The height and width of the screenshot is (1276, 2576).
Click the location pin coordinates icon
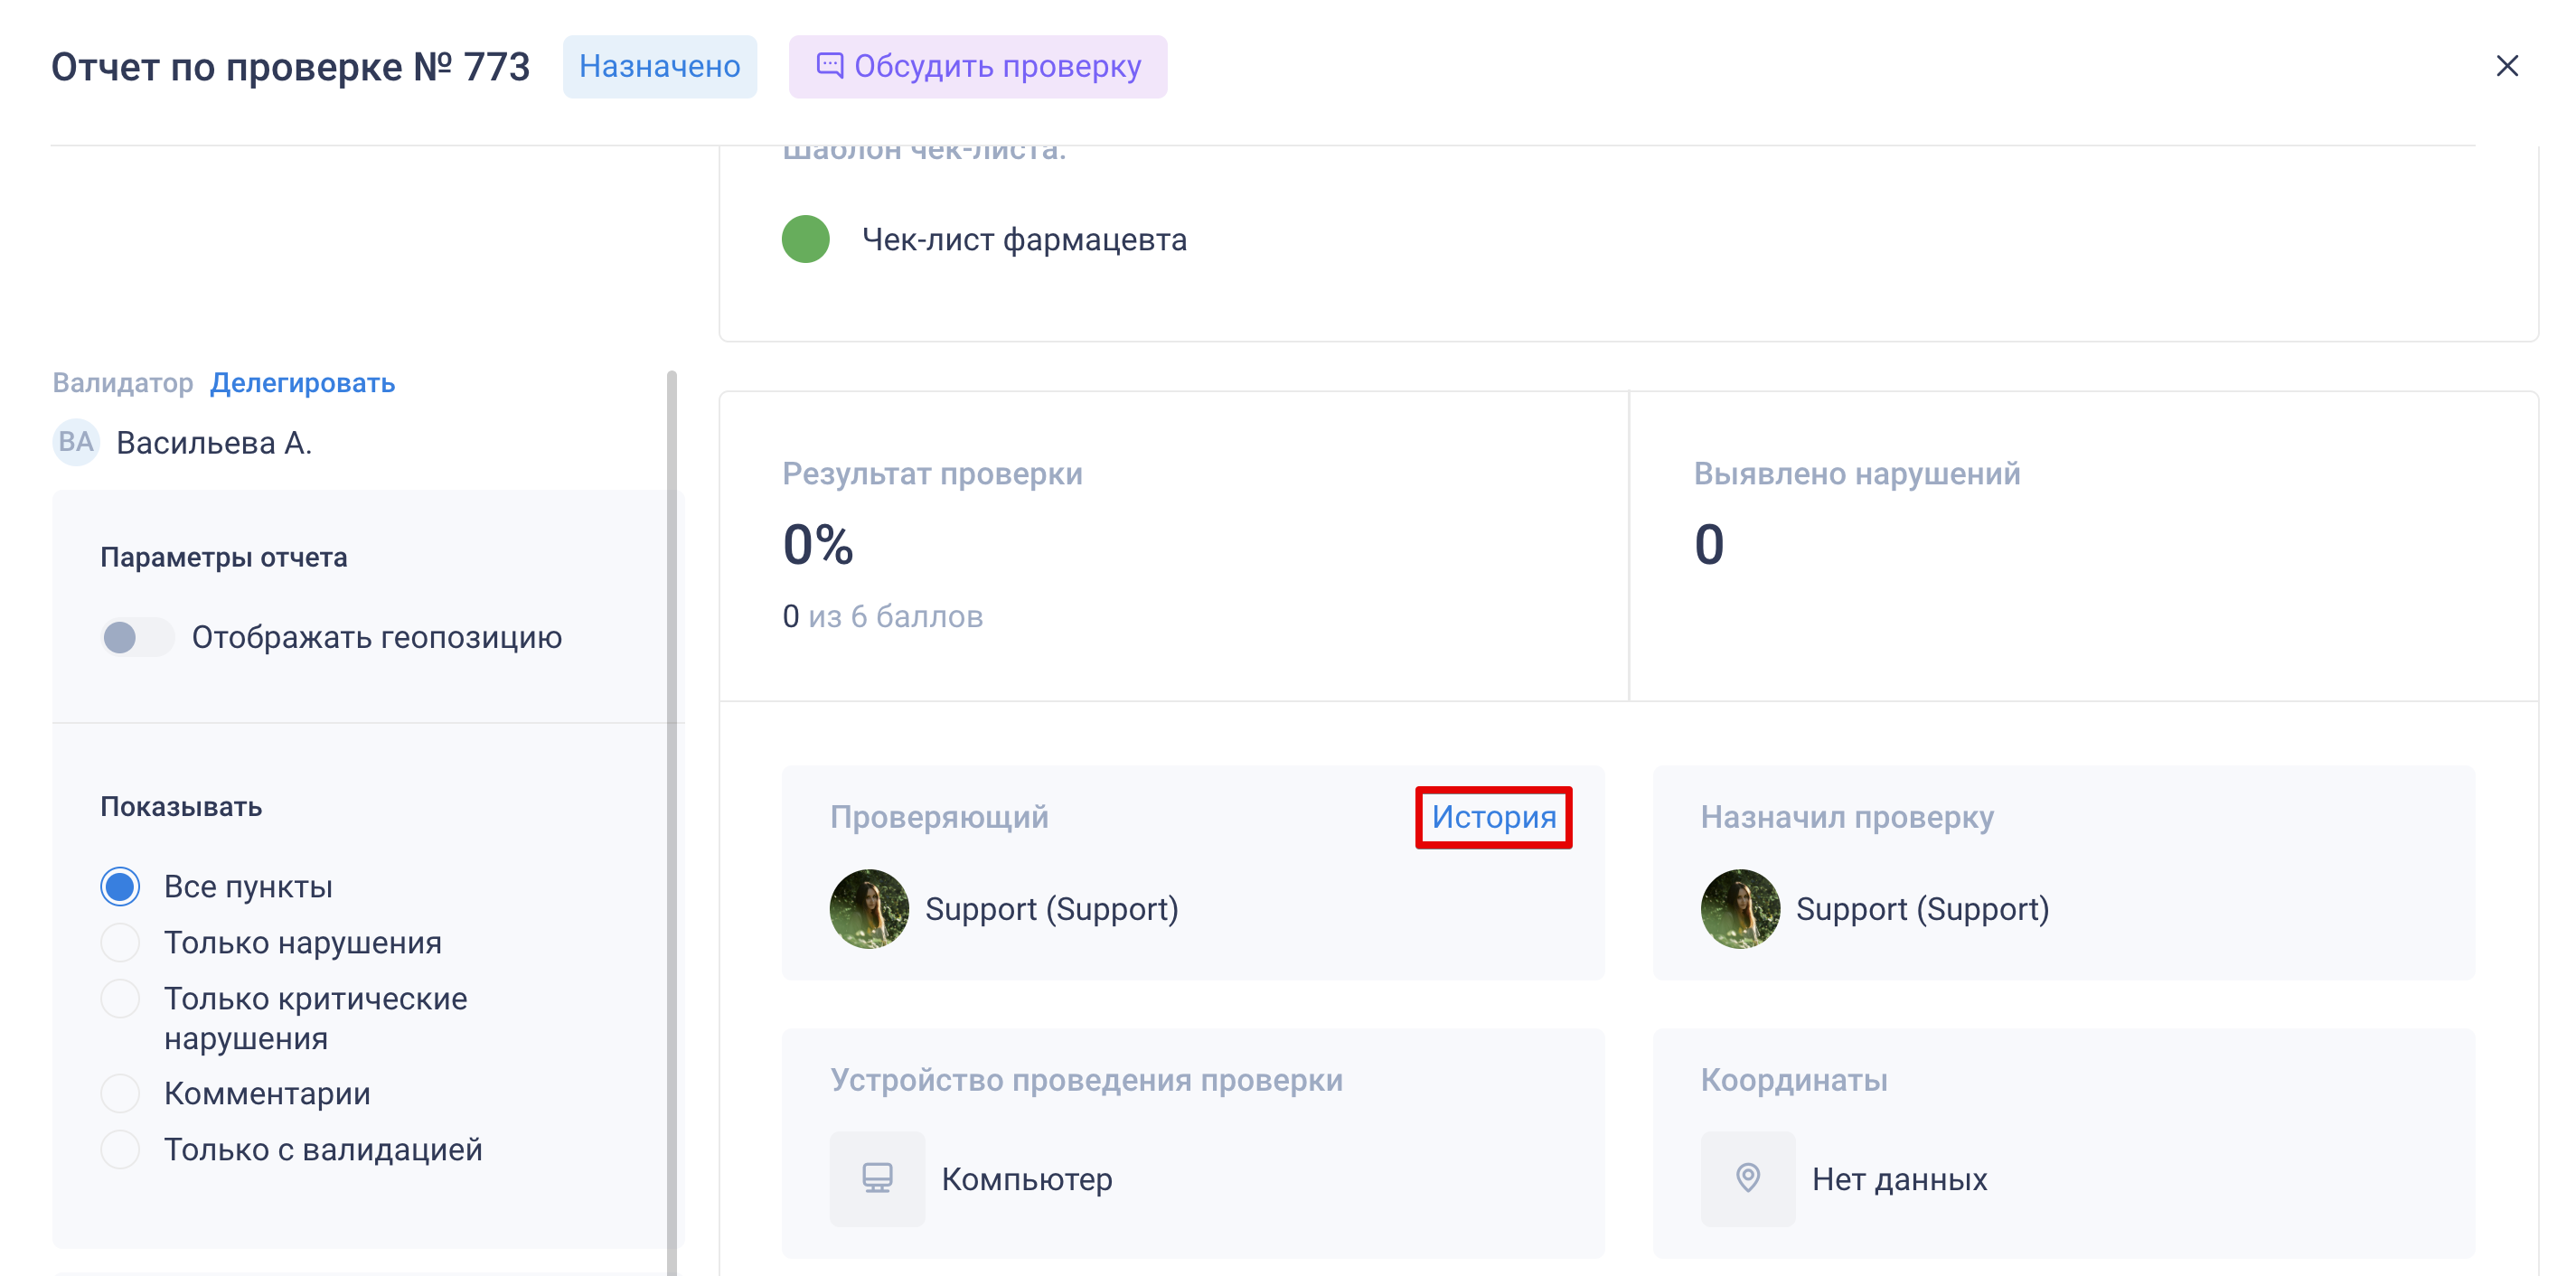[1747, 1178]
